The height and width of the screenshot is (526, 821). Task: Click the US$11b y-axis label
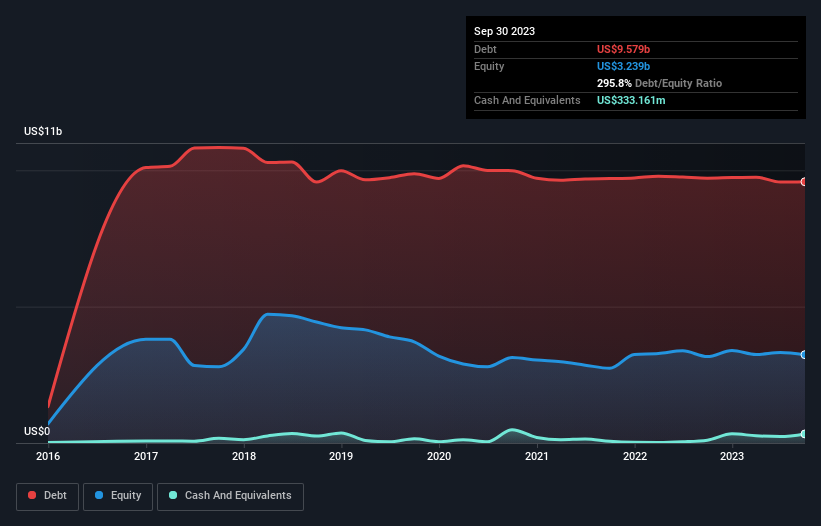click(x=43, y=131)
